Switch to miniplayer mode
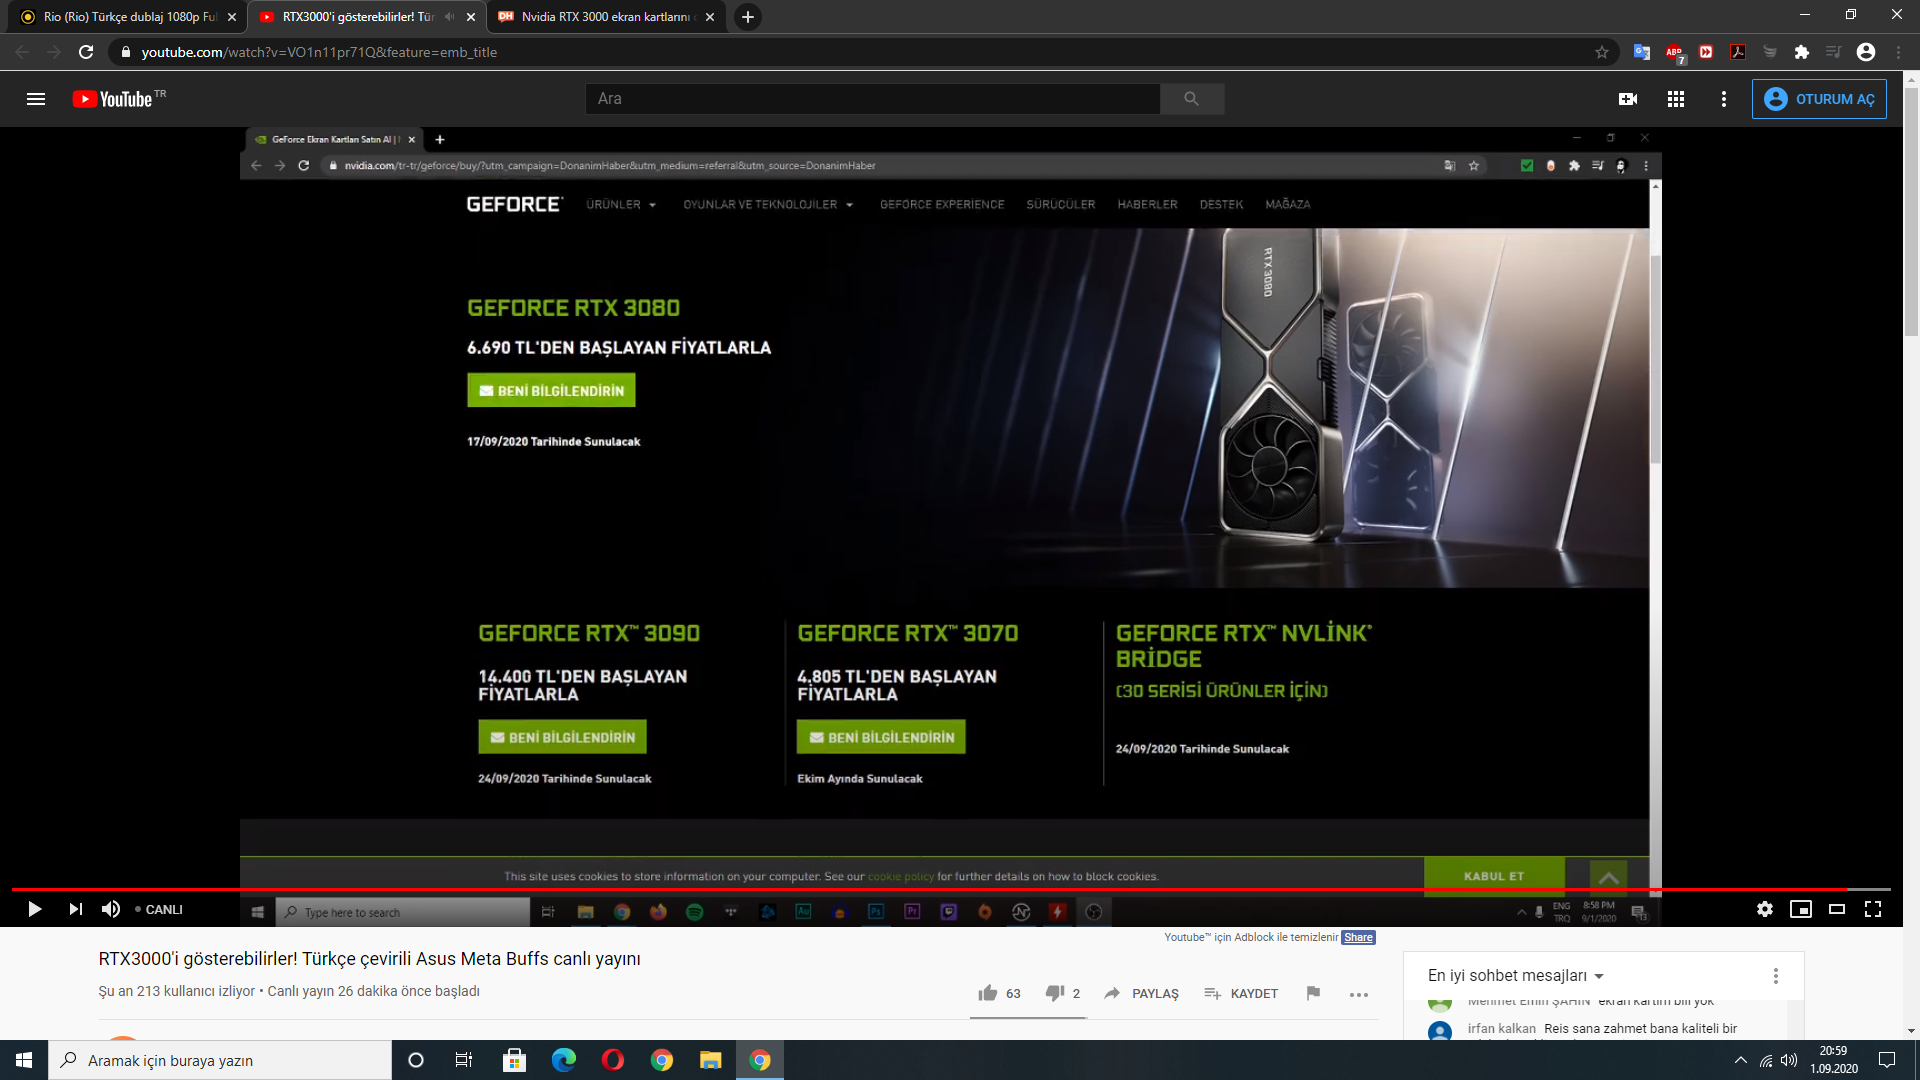The image size is (1920, 1080). tap(1801, 909)
